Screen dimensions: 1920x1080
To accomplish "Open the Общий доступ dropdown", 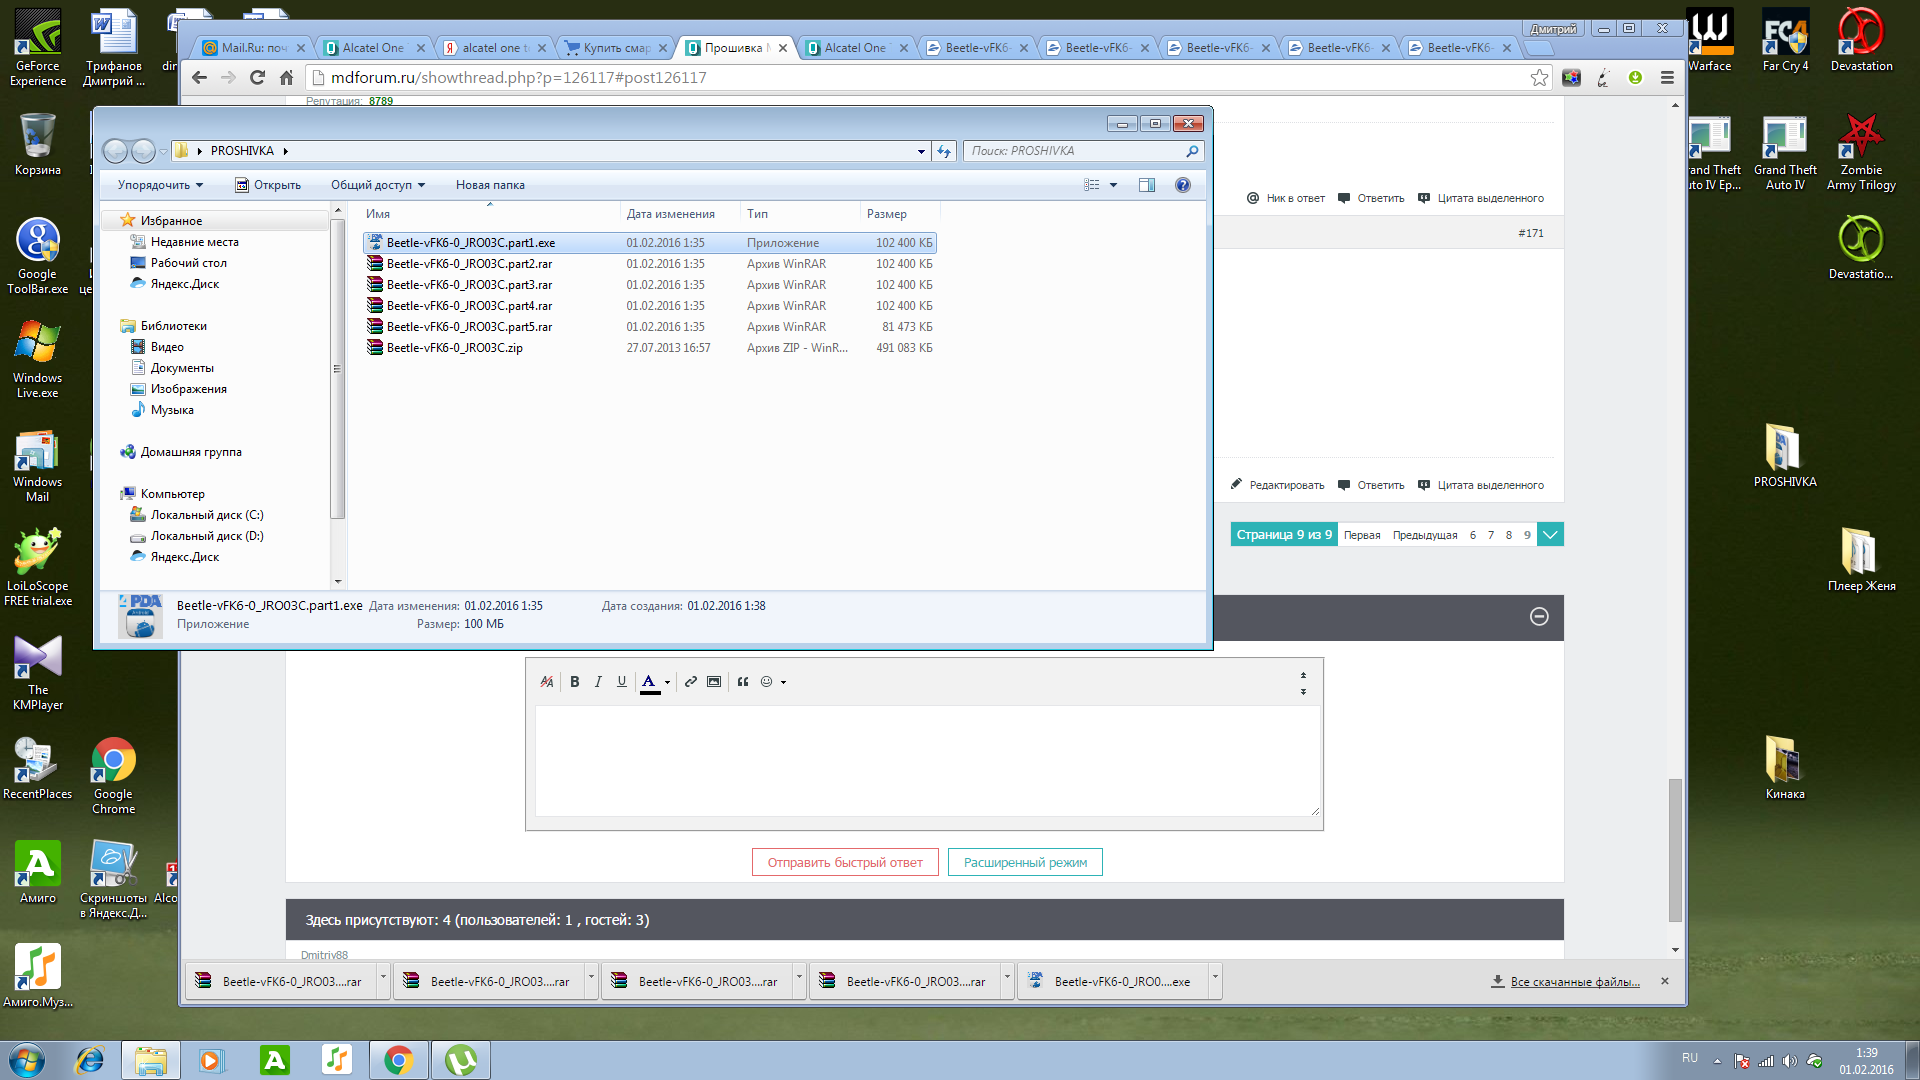I will point(378,185).
